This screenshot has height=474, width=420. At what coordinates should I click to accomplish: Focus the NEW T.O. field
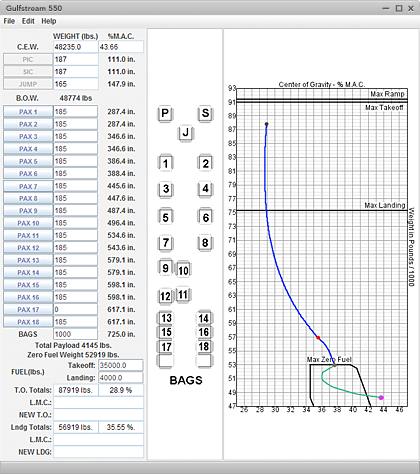(99, 415)
